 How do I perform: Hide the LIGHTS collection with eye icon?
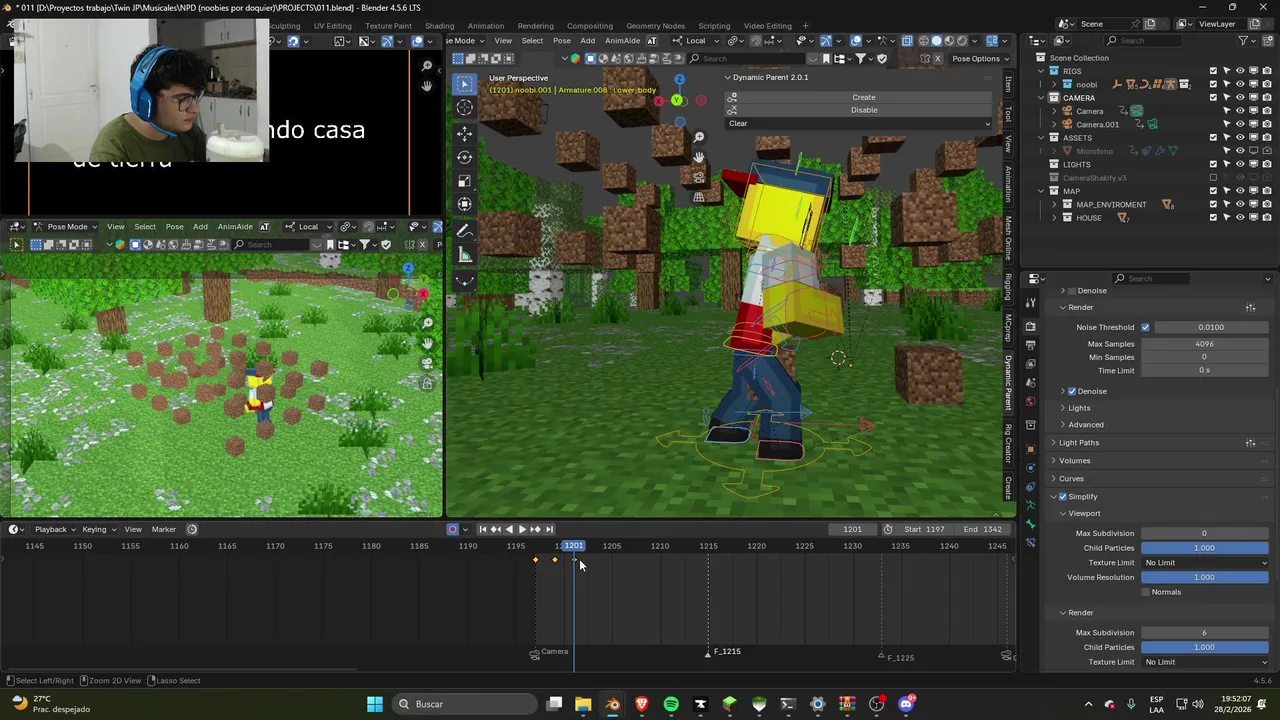point(1240,164)
